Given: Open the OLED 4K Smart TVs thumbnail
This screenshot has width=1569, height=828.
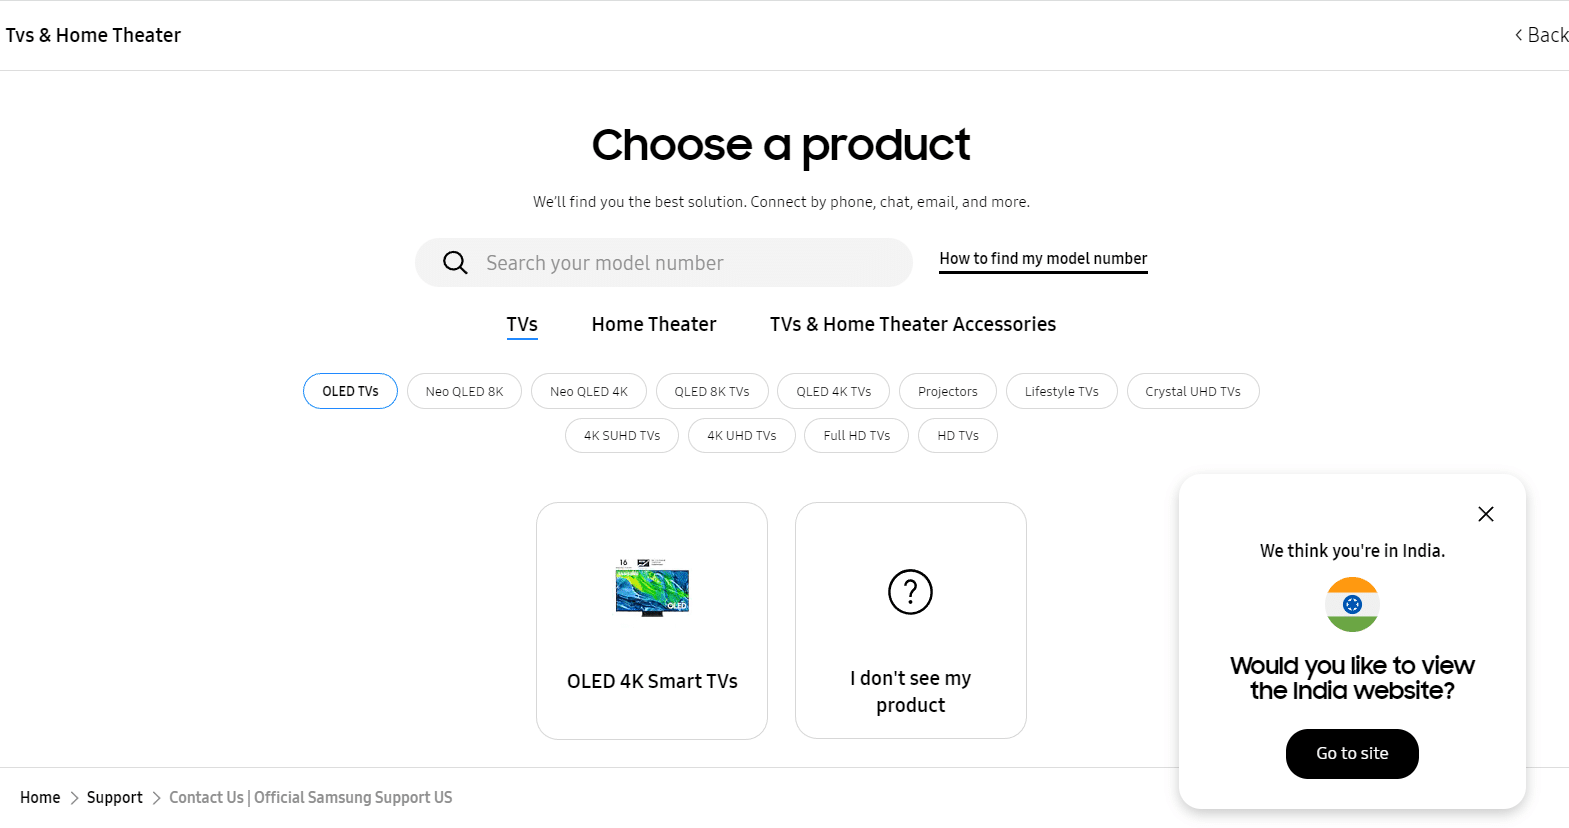Looking at the screenshot, I should click(652, 588).
